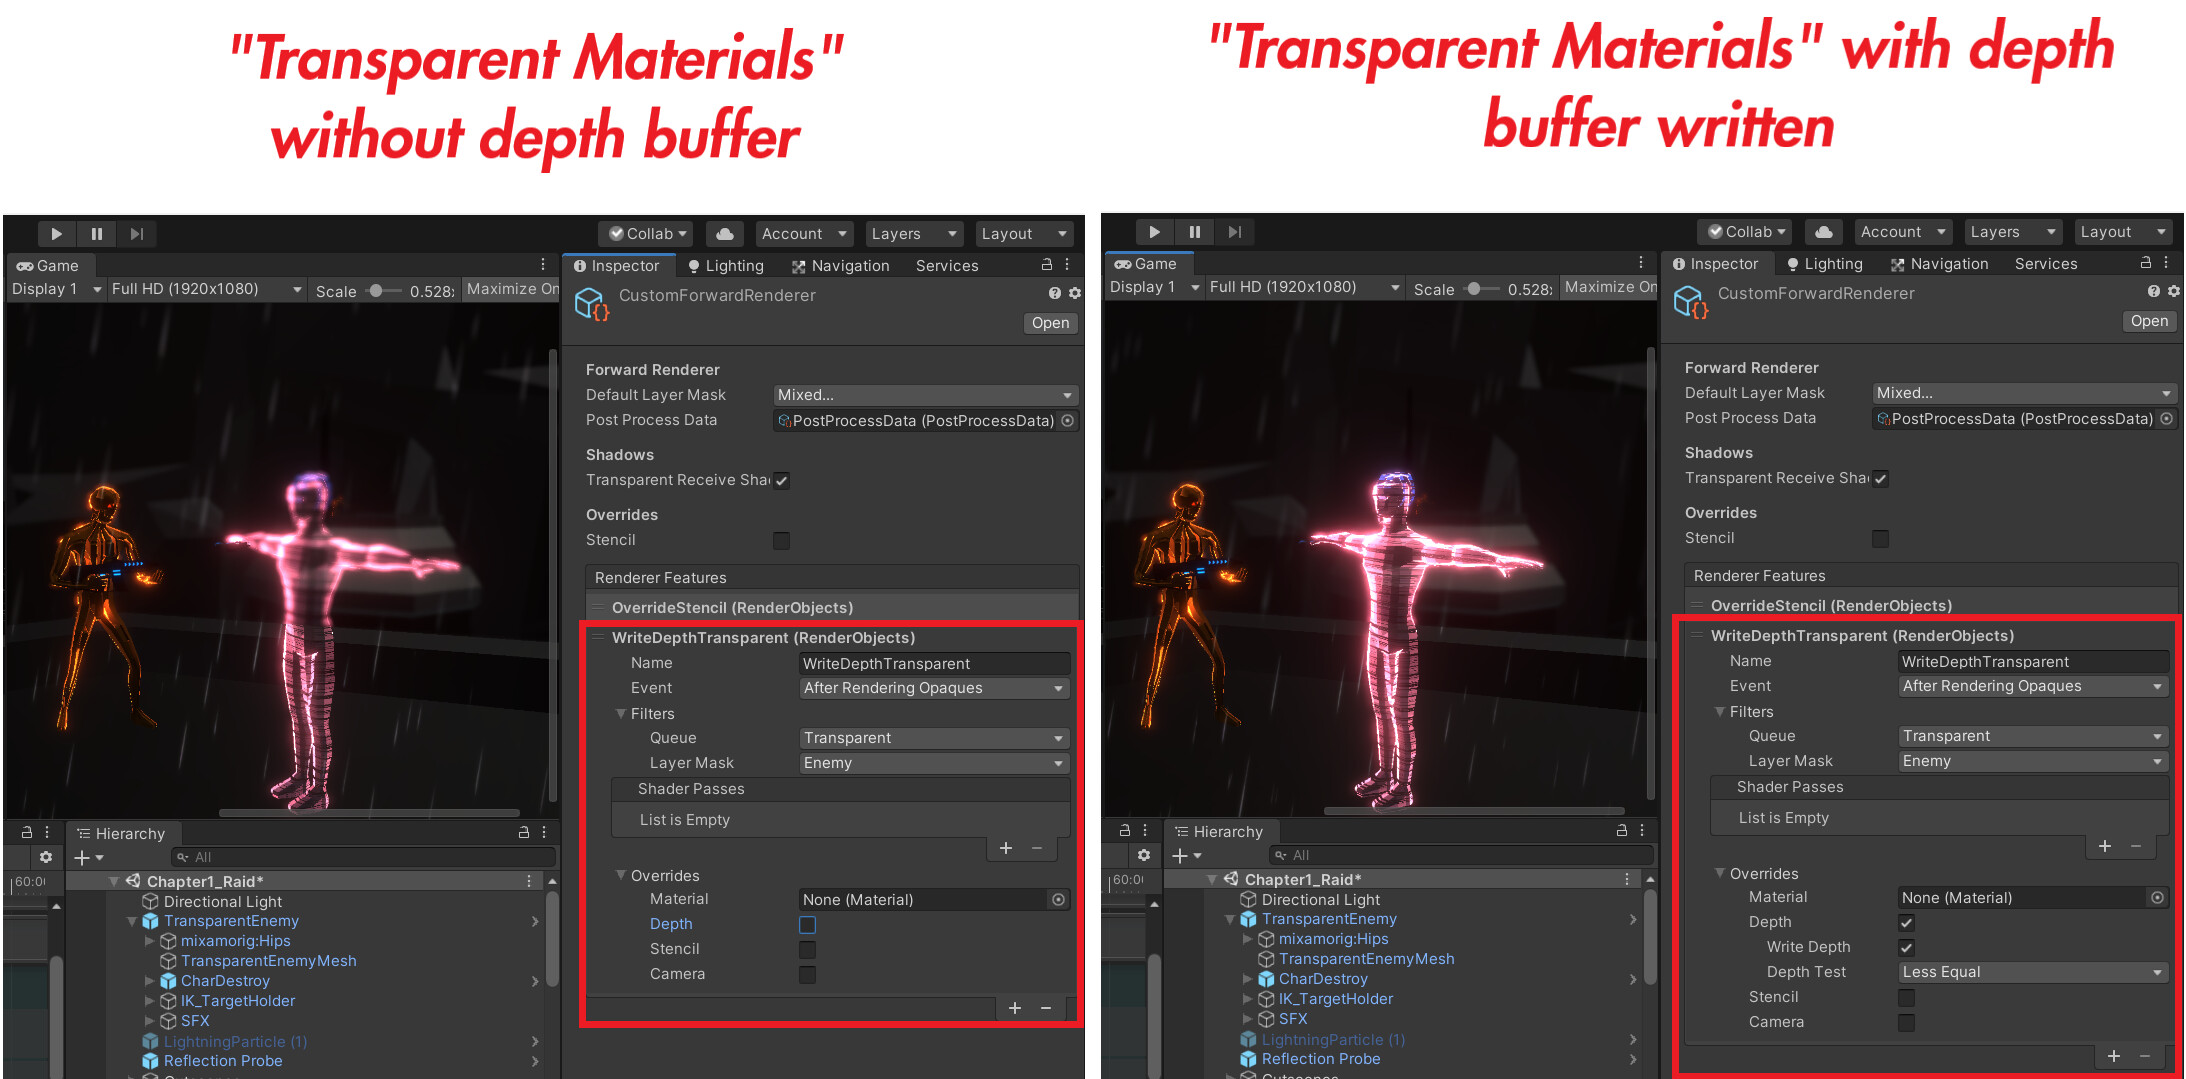Click the CustomForwardRenderer asset icon

click(x=591, y=303)
